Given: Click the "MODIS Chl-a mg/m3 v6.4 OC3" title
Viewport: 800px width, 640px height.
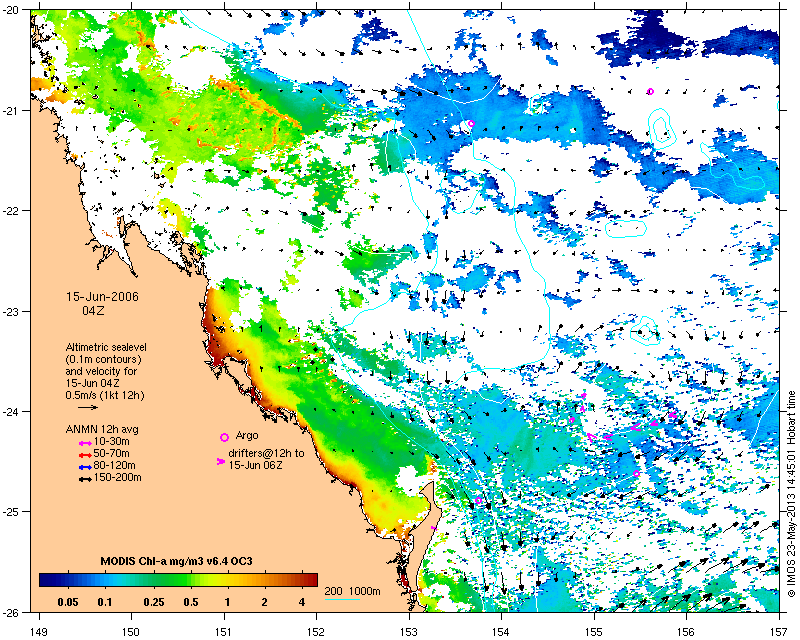Looking at the screenshot, I should (176, 561).
